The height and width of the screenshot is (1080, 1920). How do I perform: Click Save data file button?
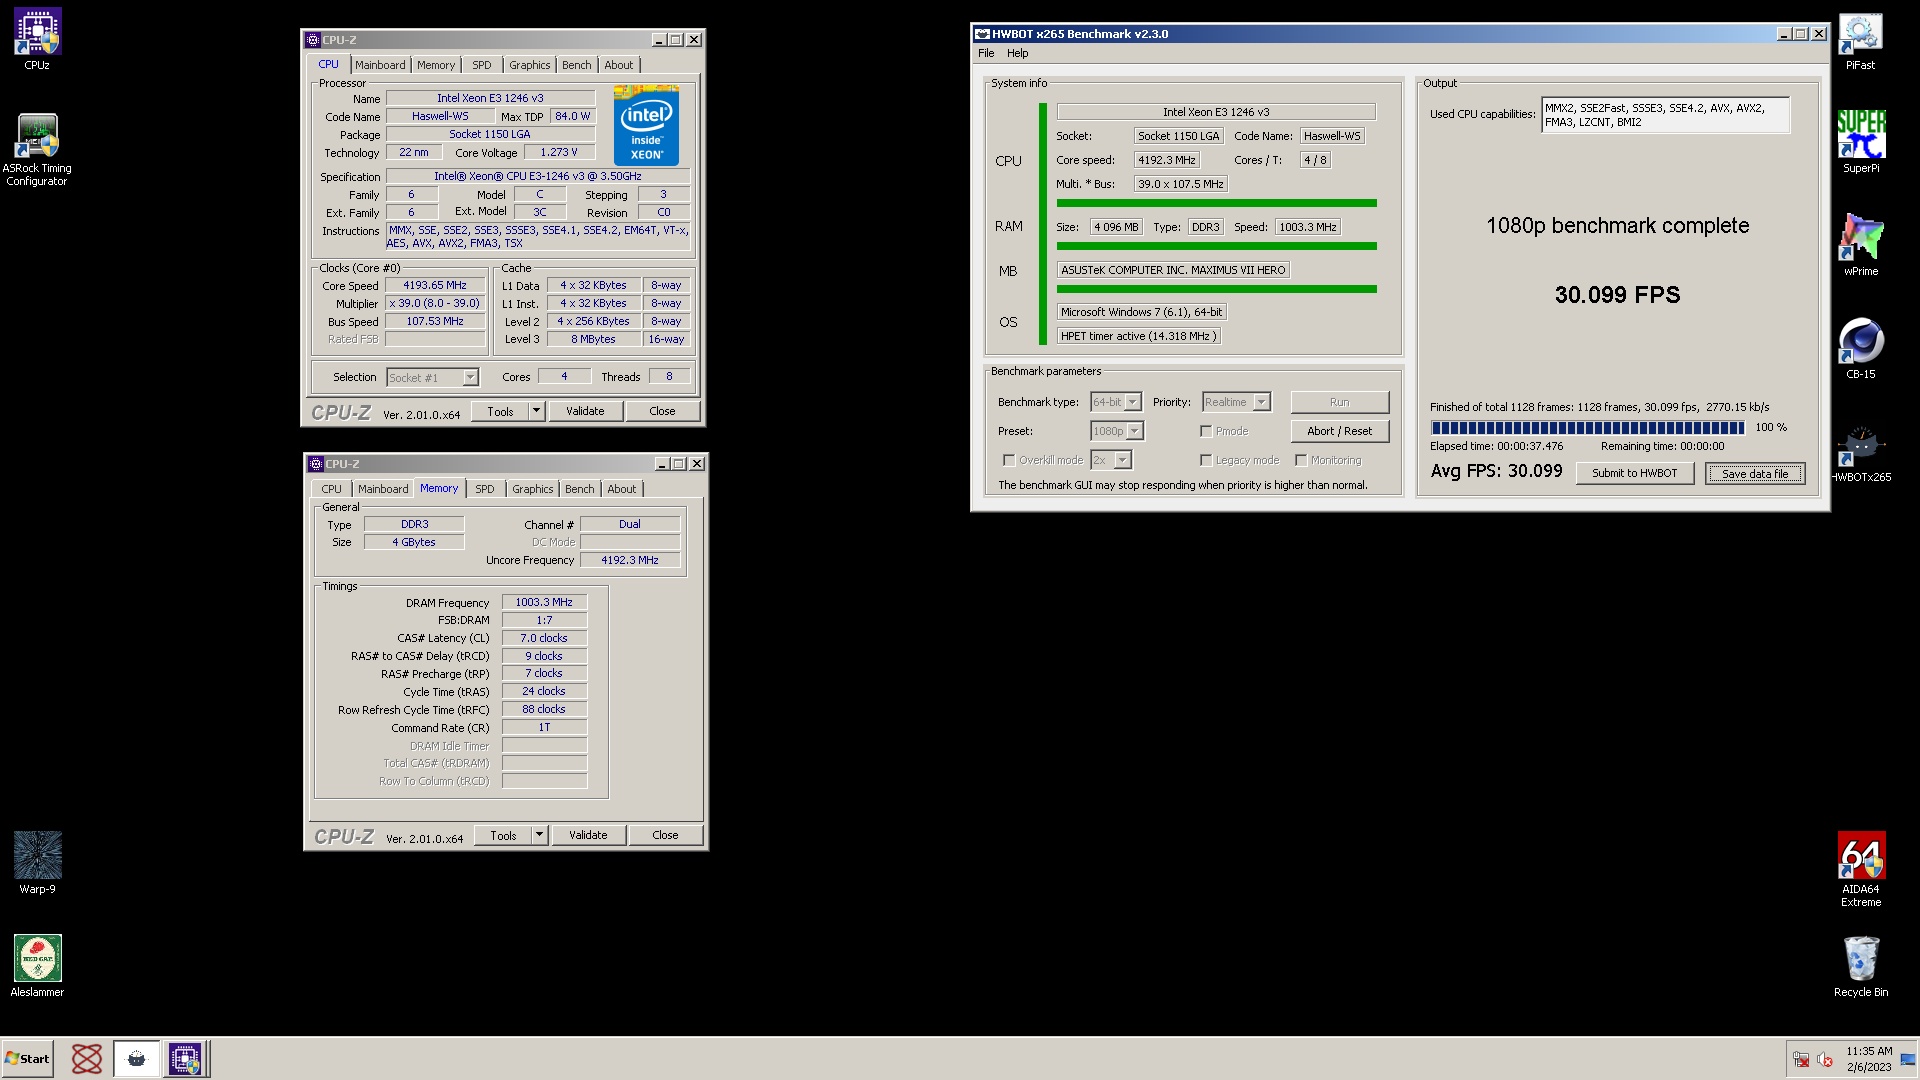(x=1755, y=474)
